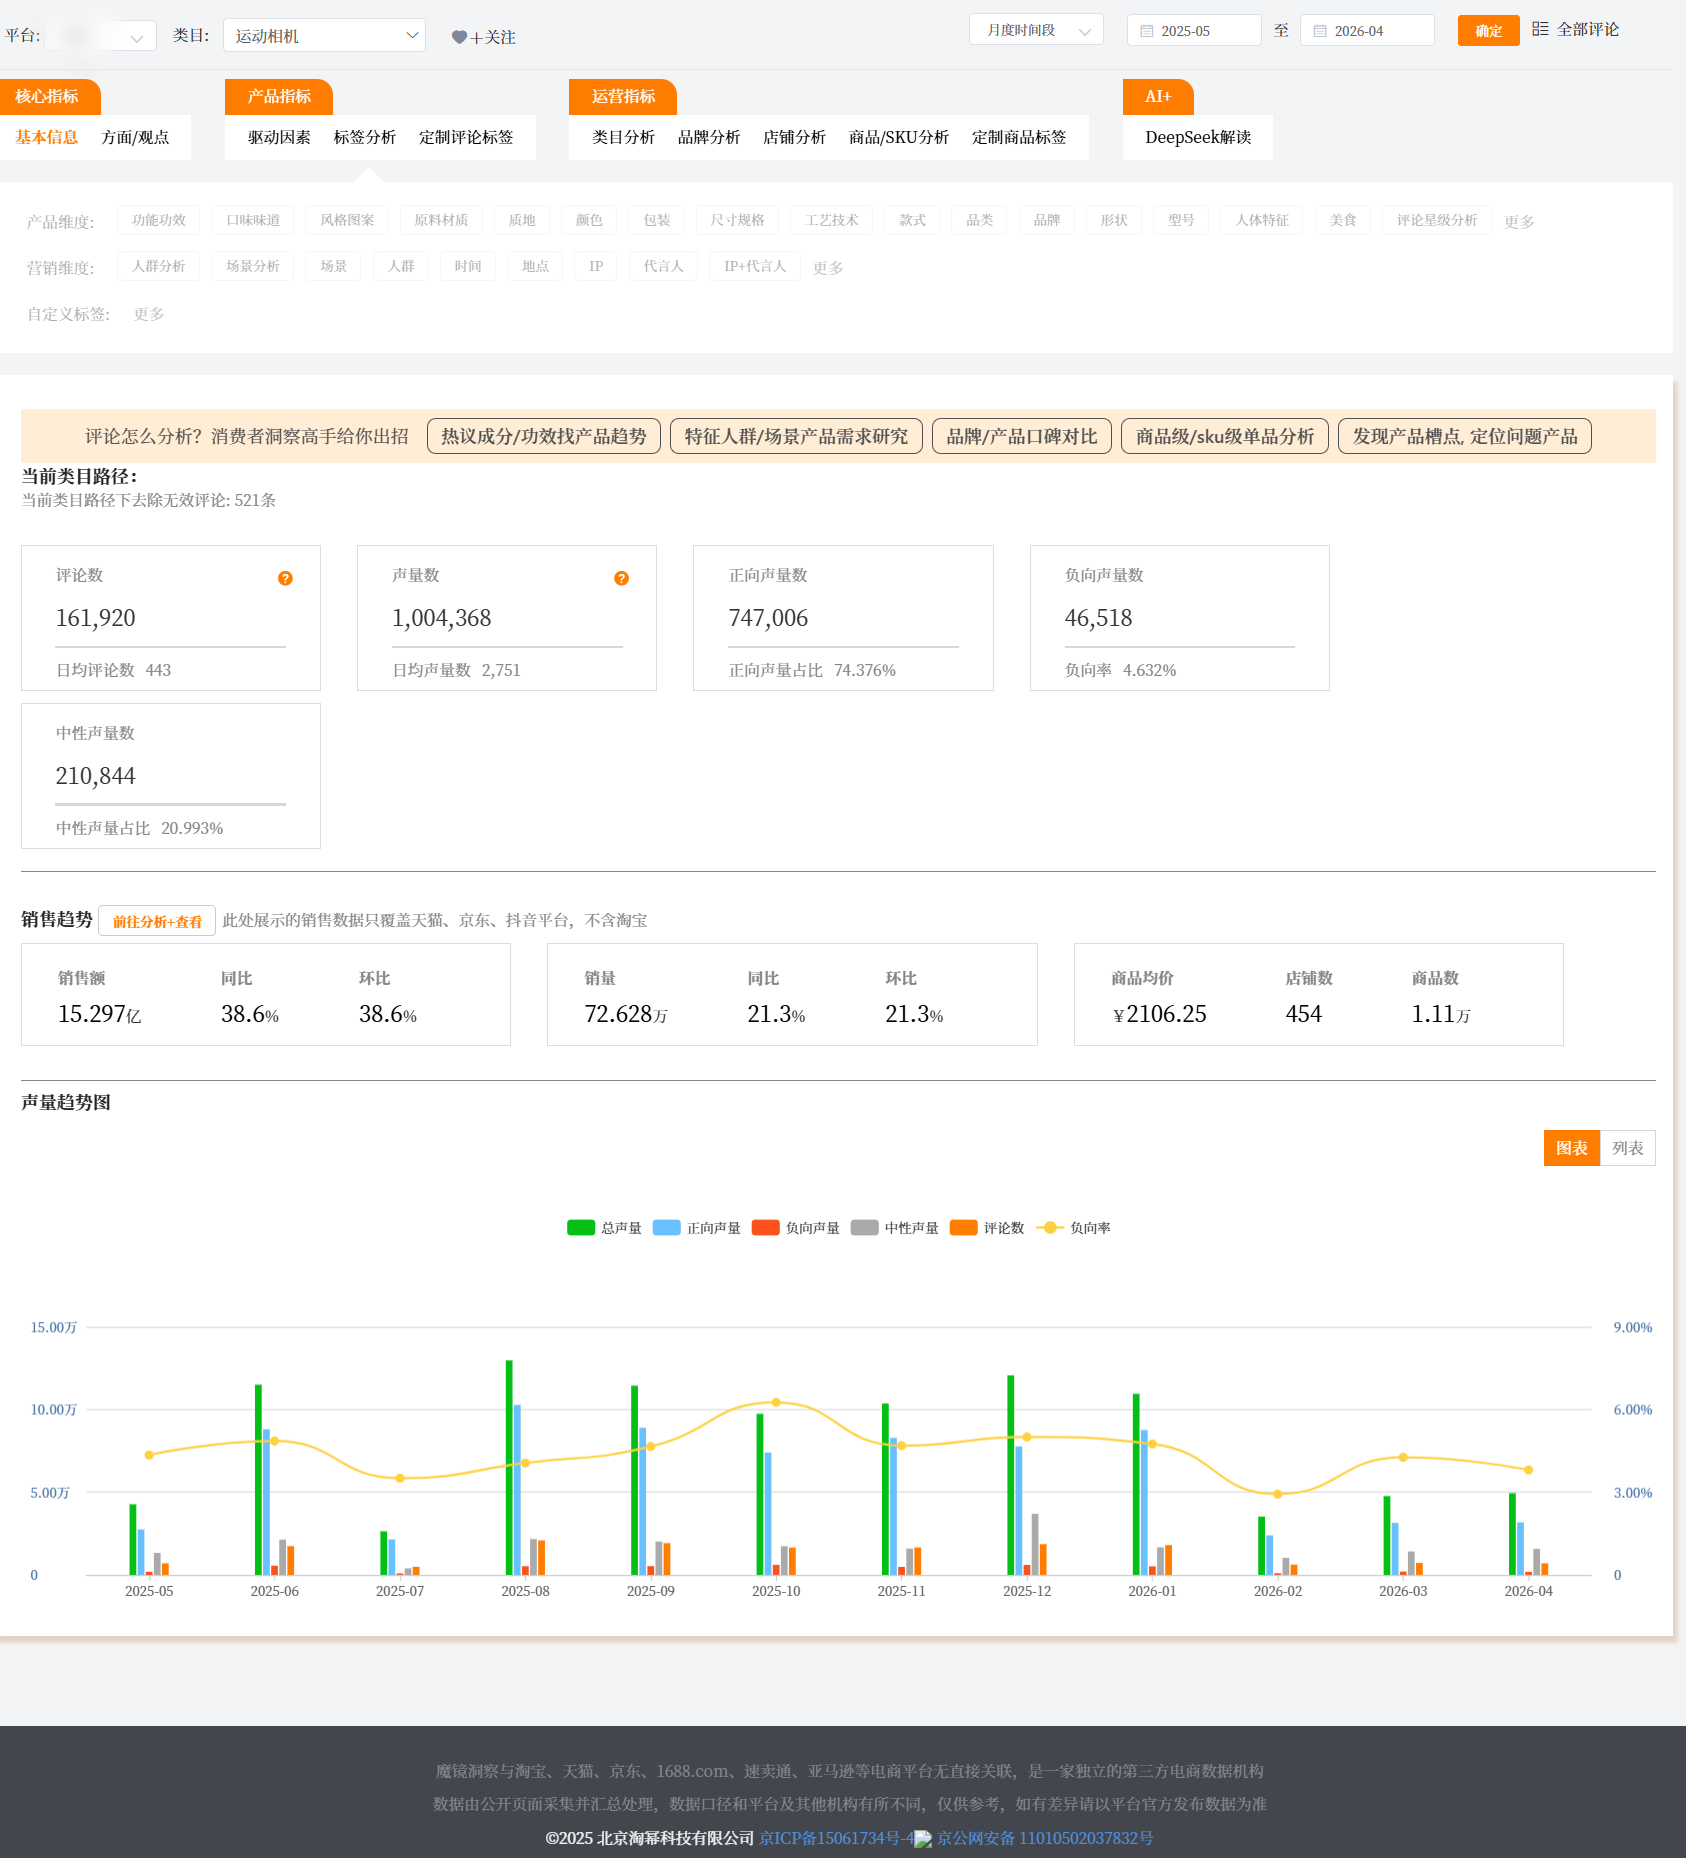Viewport: 1686px width, 1858px height.
Task: Click the orange 确定 confirm button
Action: [x=1488, y=30]
